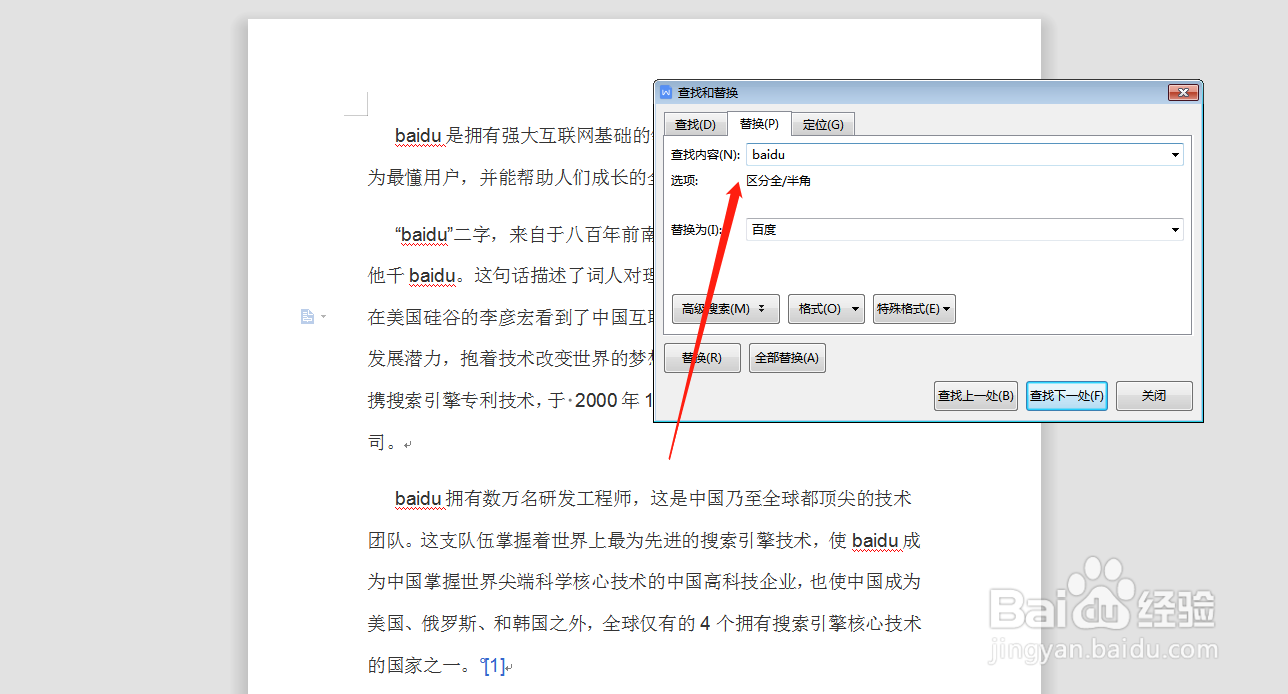Click the 关闭 button
1288x694 pixels.
[1154, 396]
